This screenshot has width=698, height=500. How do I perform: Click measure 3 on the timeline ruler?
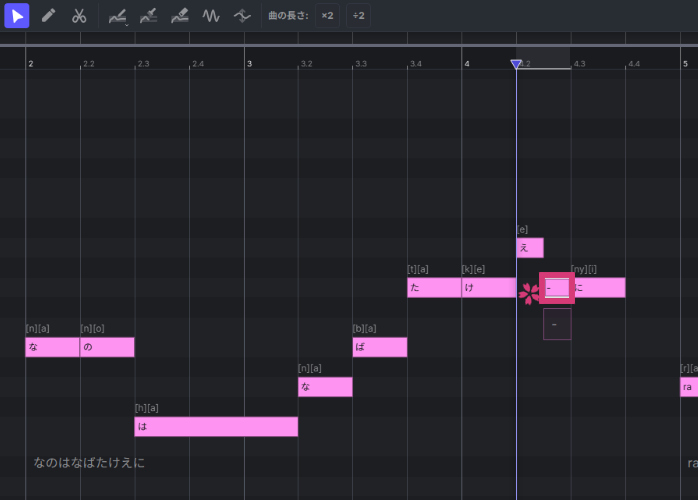point(249,63)
